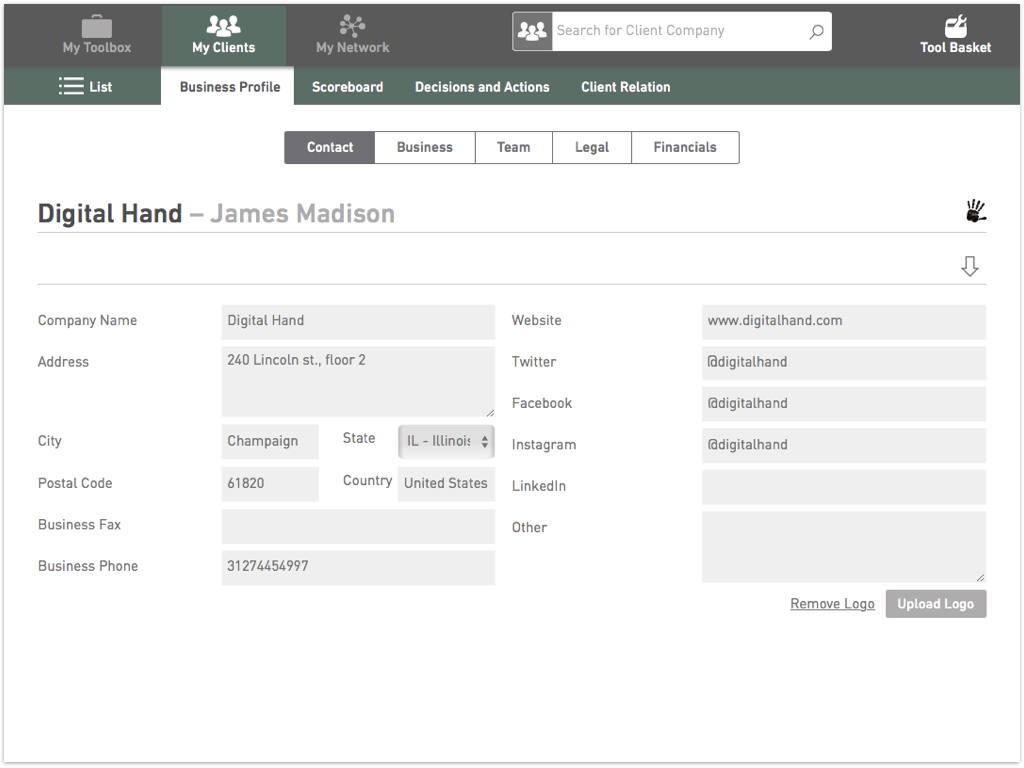The width and height of the screenshot is (1024, 768).
Task: Click the empty LinkedIn field
Action: [x=844, y=487]
